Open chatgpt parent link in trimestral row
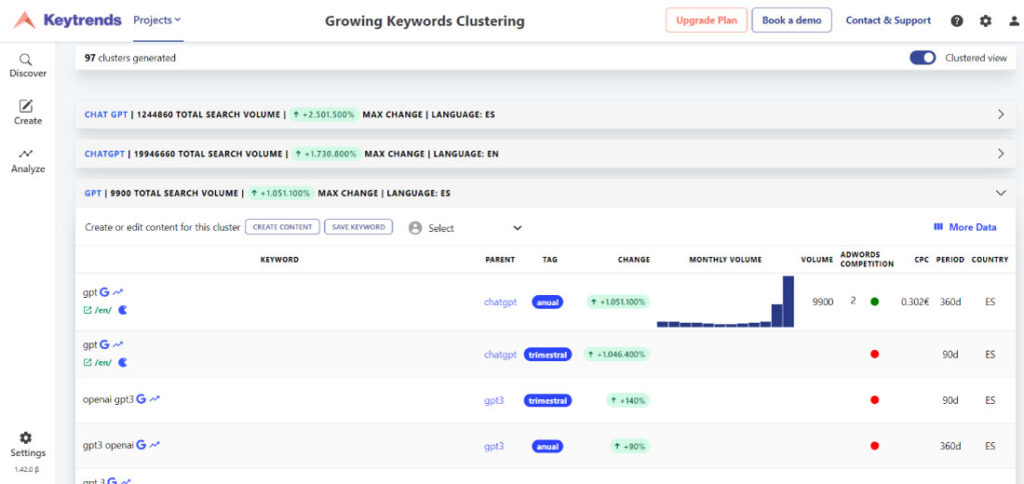The image size is (1024, 484). tap(500, 355)
